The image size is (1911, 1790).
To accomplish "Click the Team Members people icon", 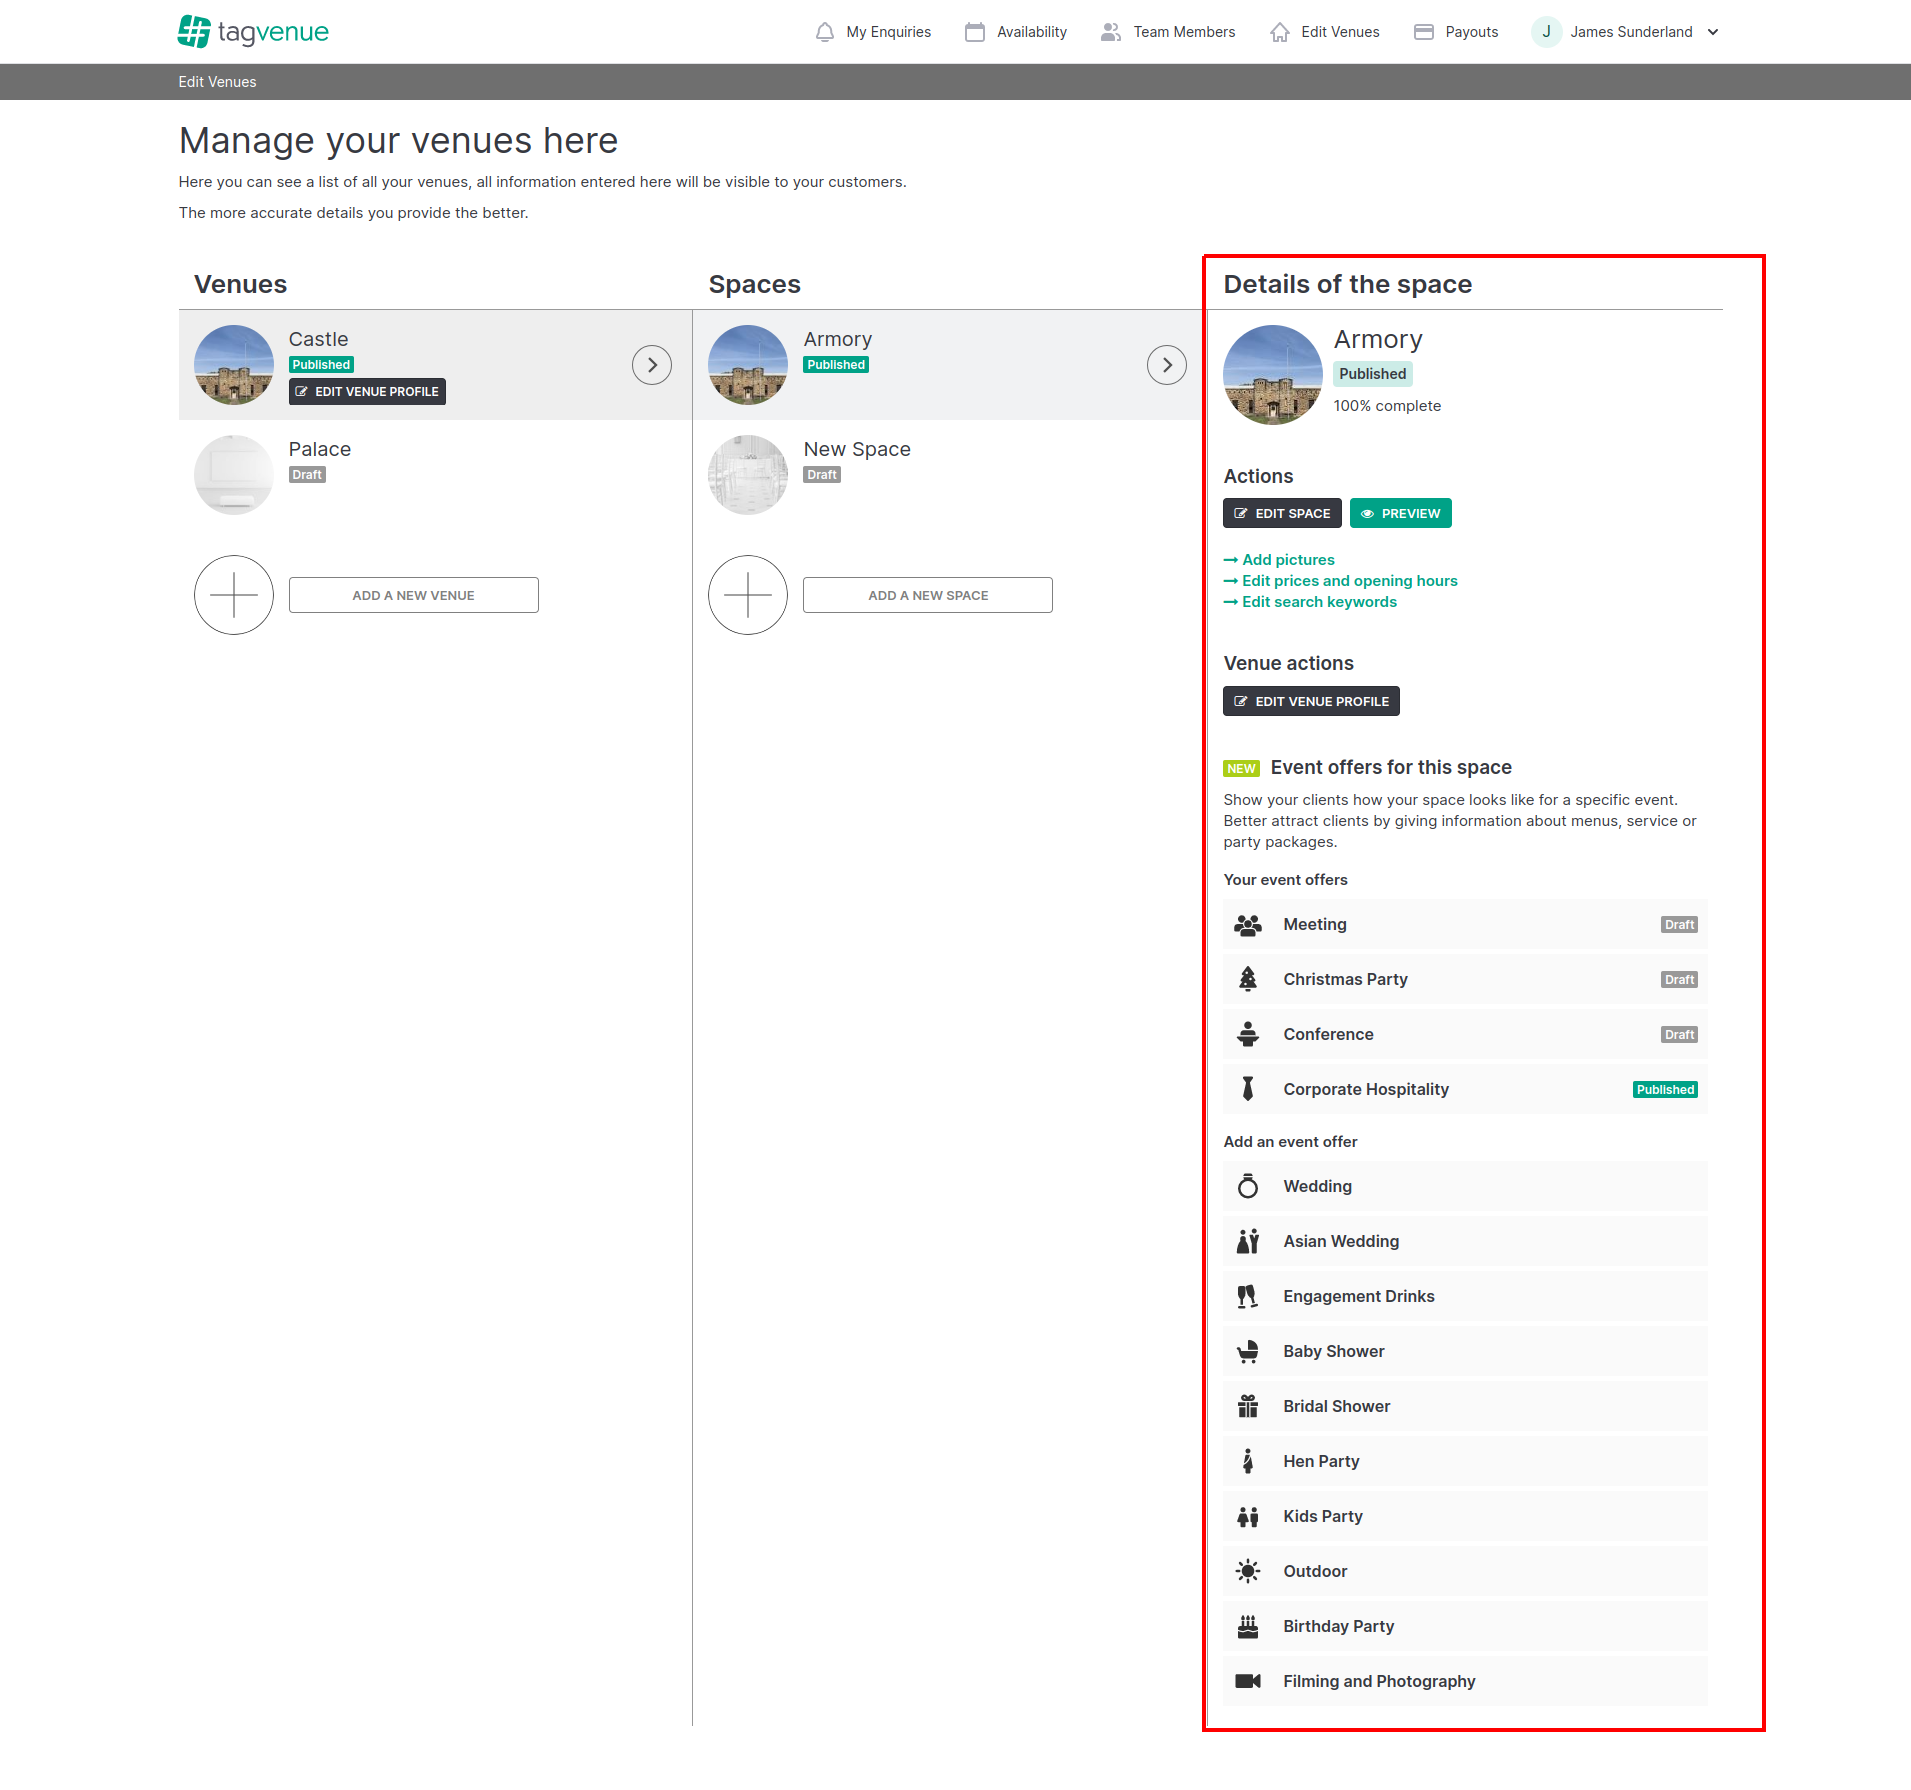I will (x=1110, y=32).
